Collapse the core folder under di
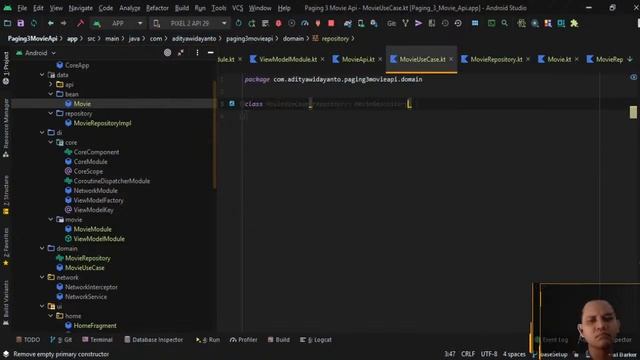Viewport: 640px width, 360px height. (x=51, y=142)
